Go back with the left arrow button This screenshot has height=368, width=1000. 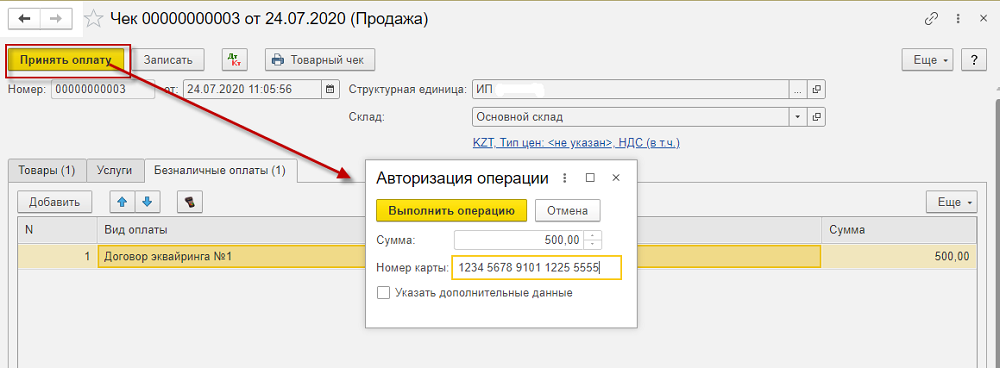[25, 18]
